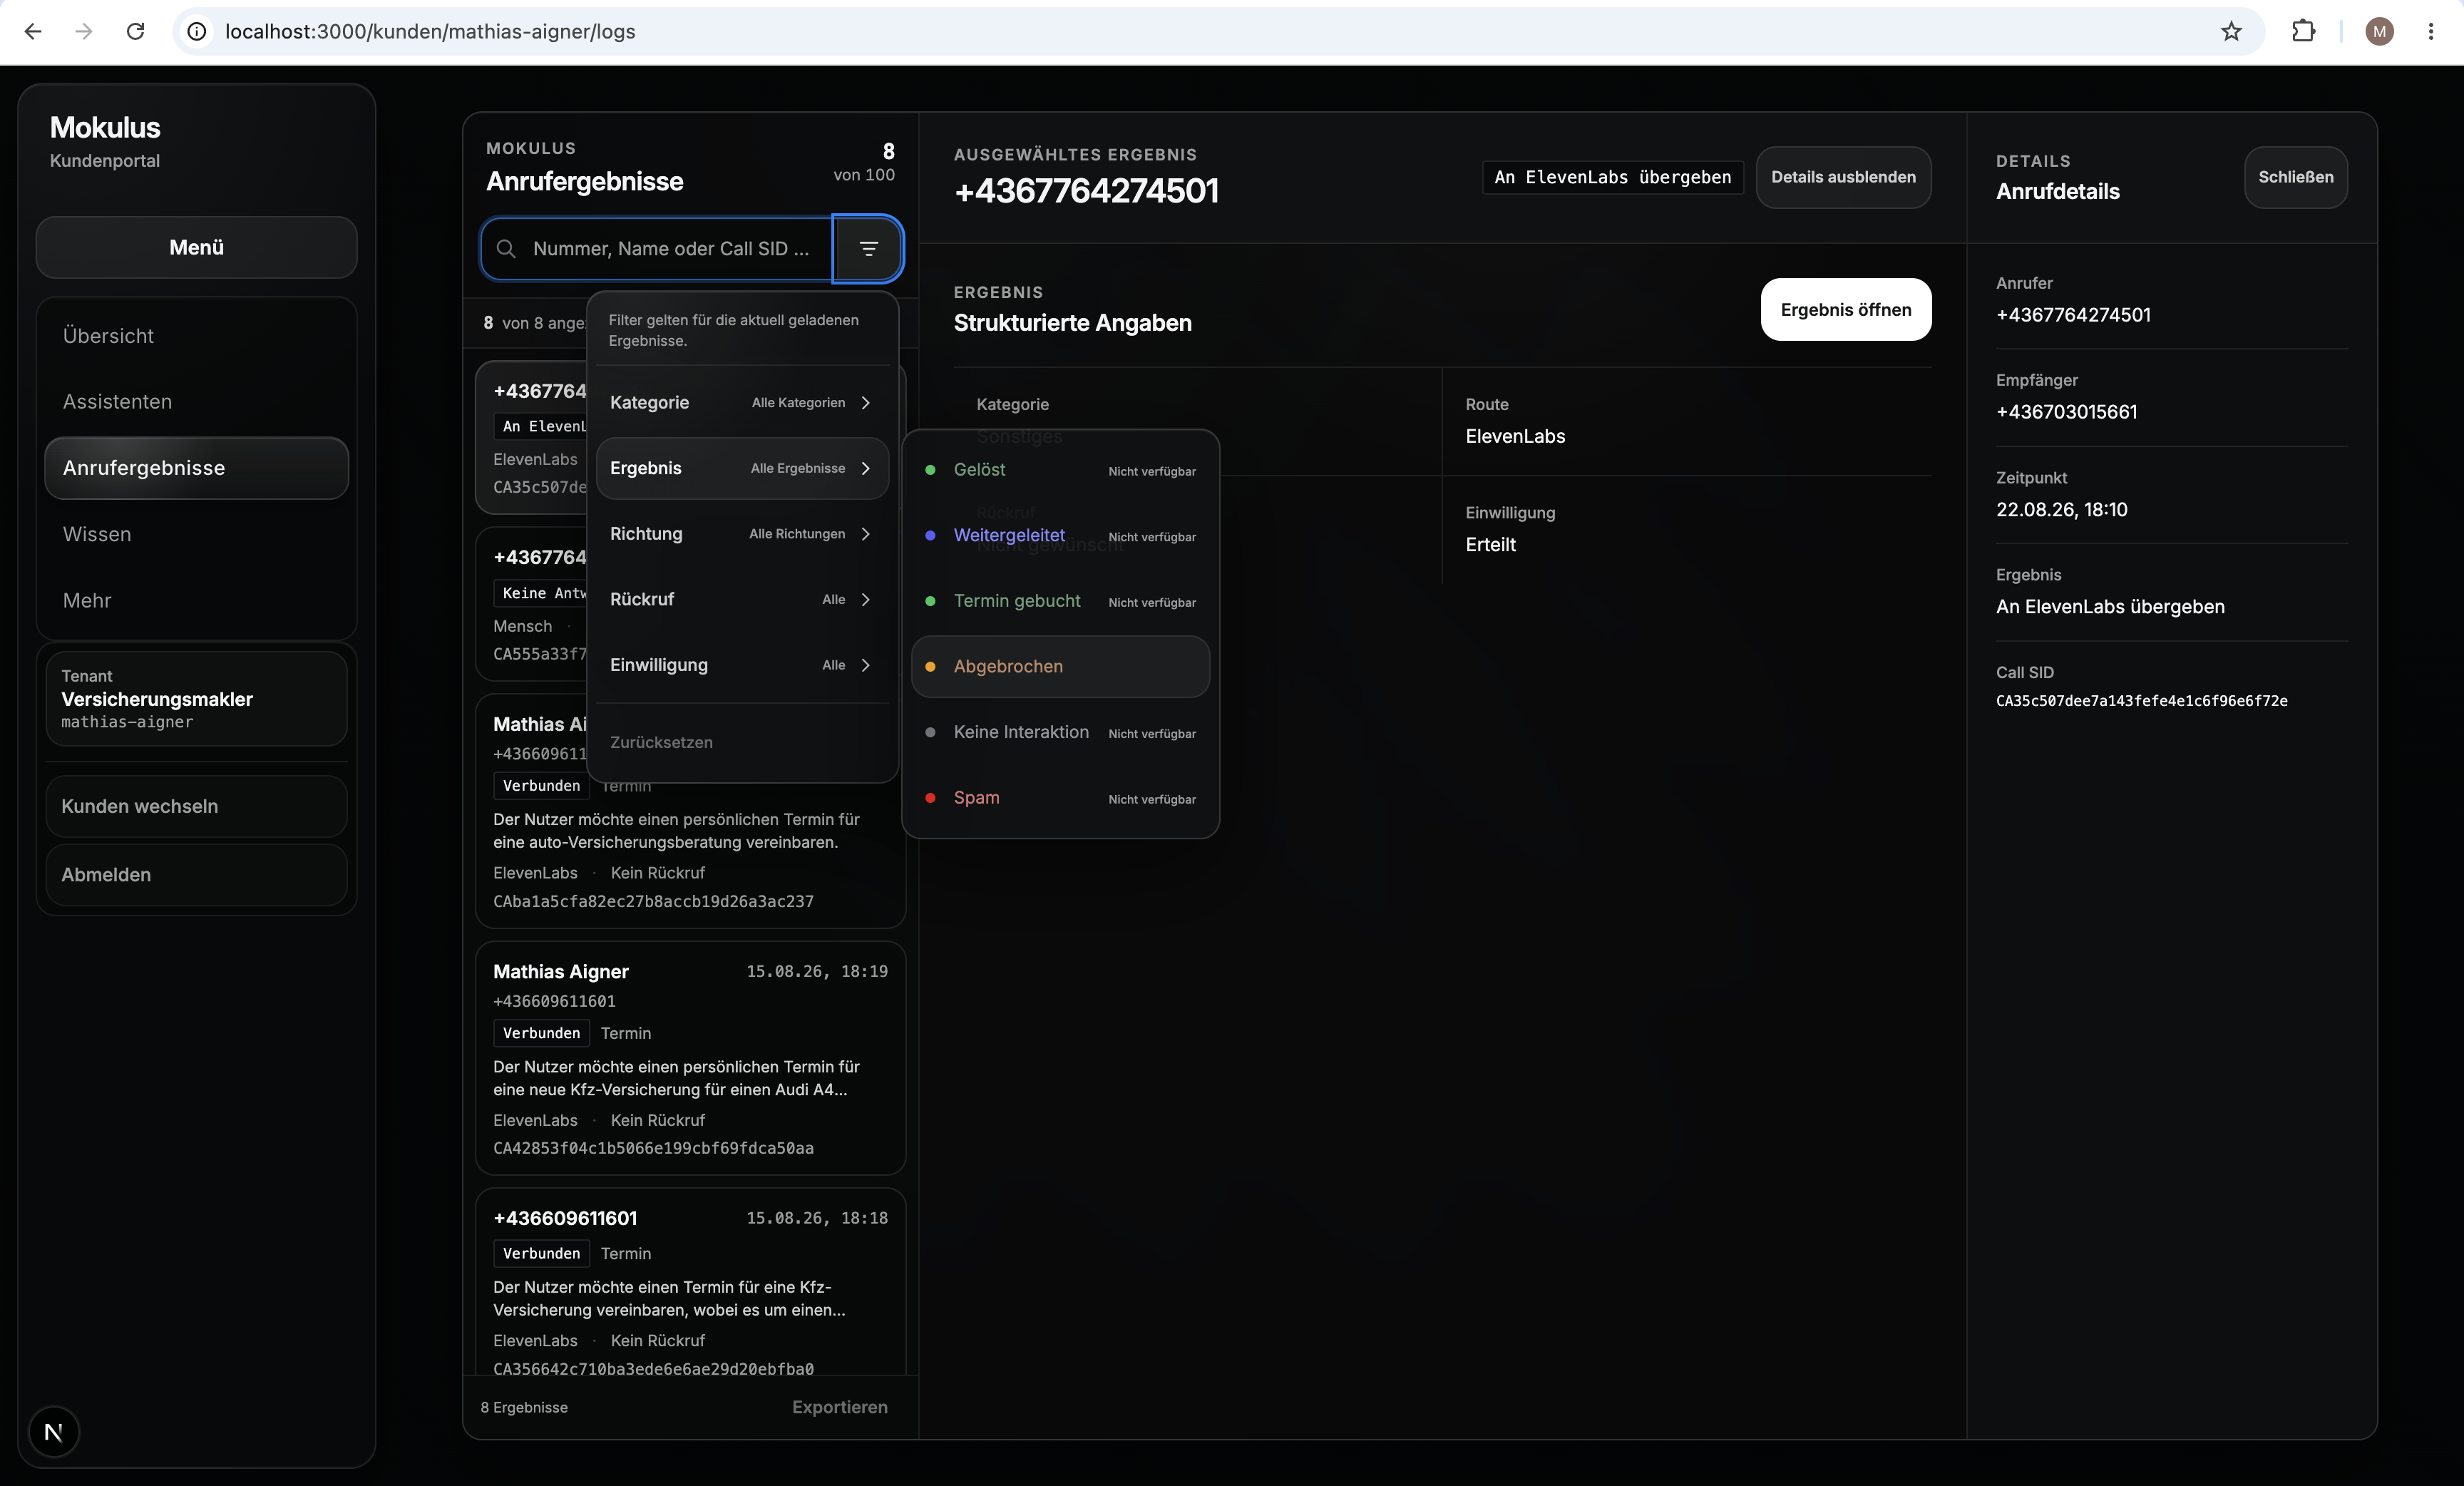Toggle the filter icon next to search
Screen dimensions: 2464x1486
(868, 248)
